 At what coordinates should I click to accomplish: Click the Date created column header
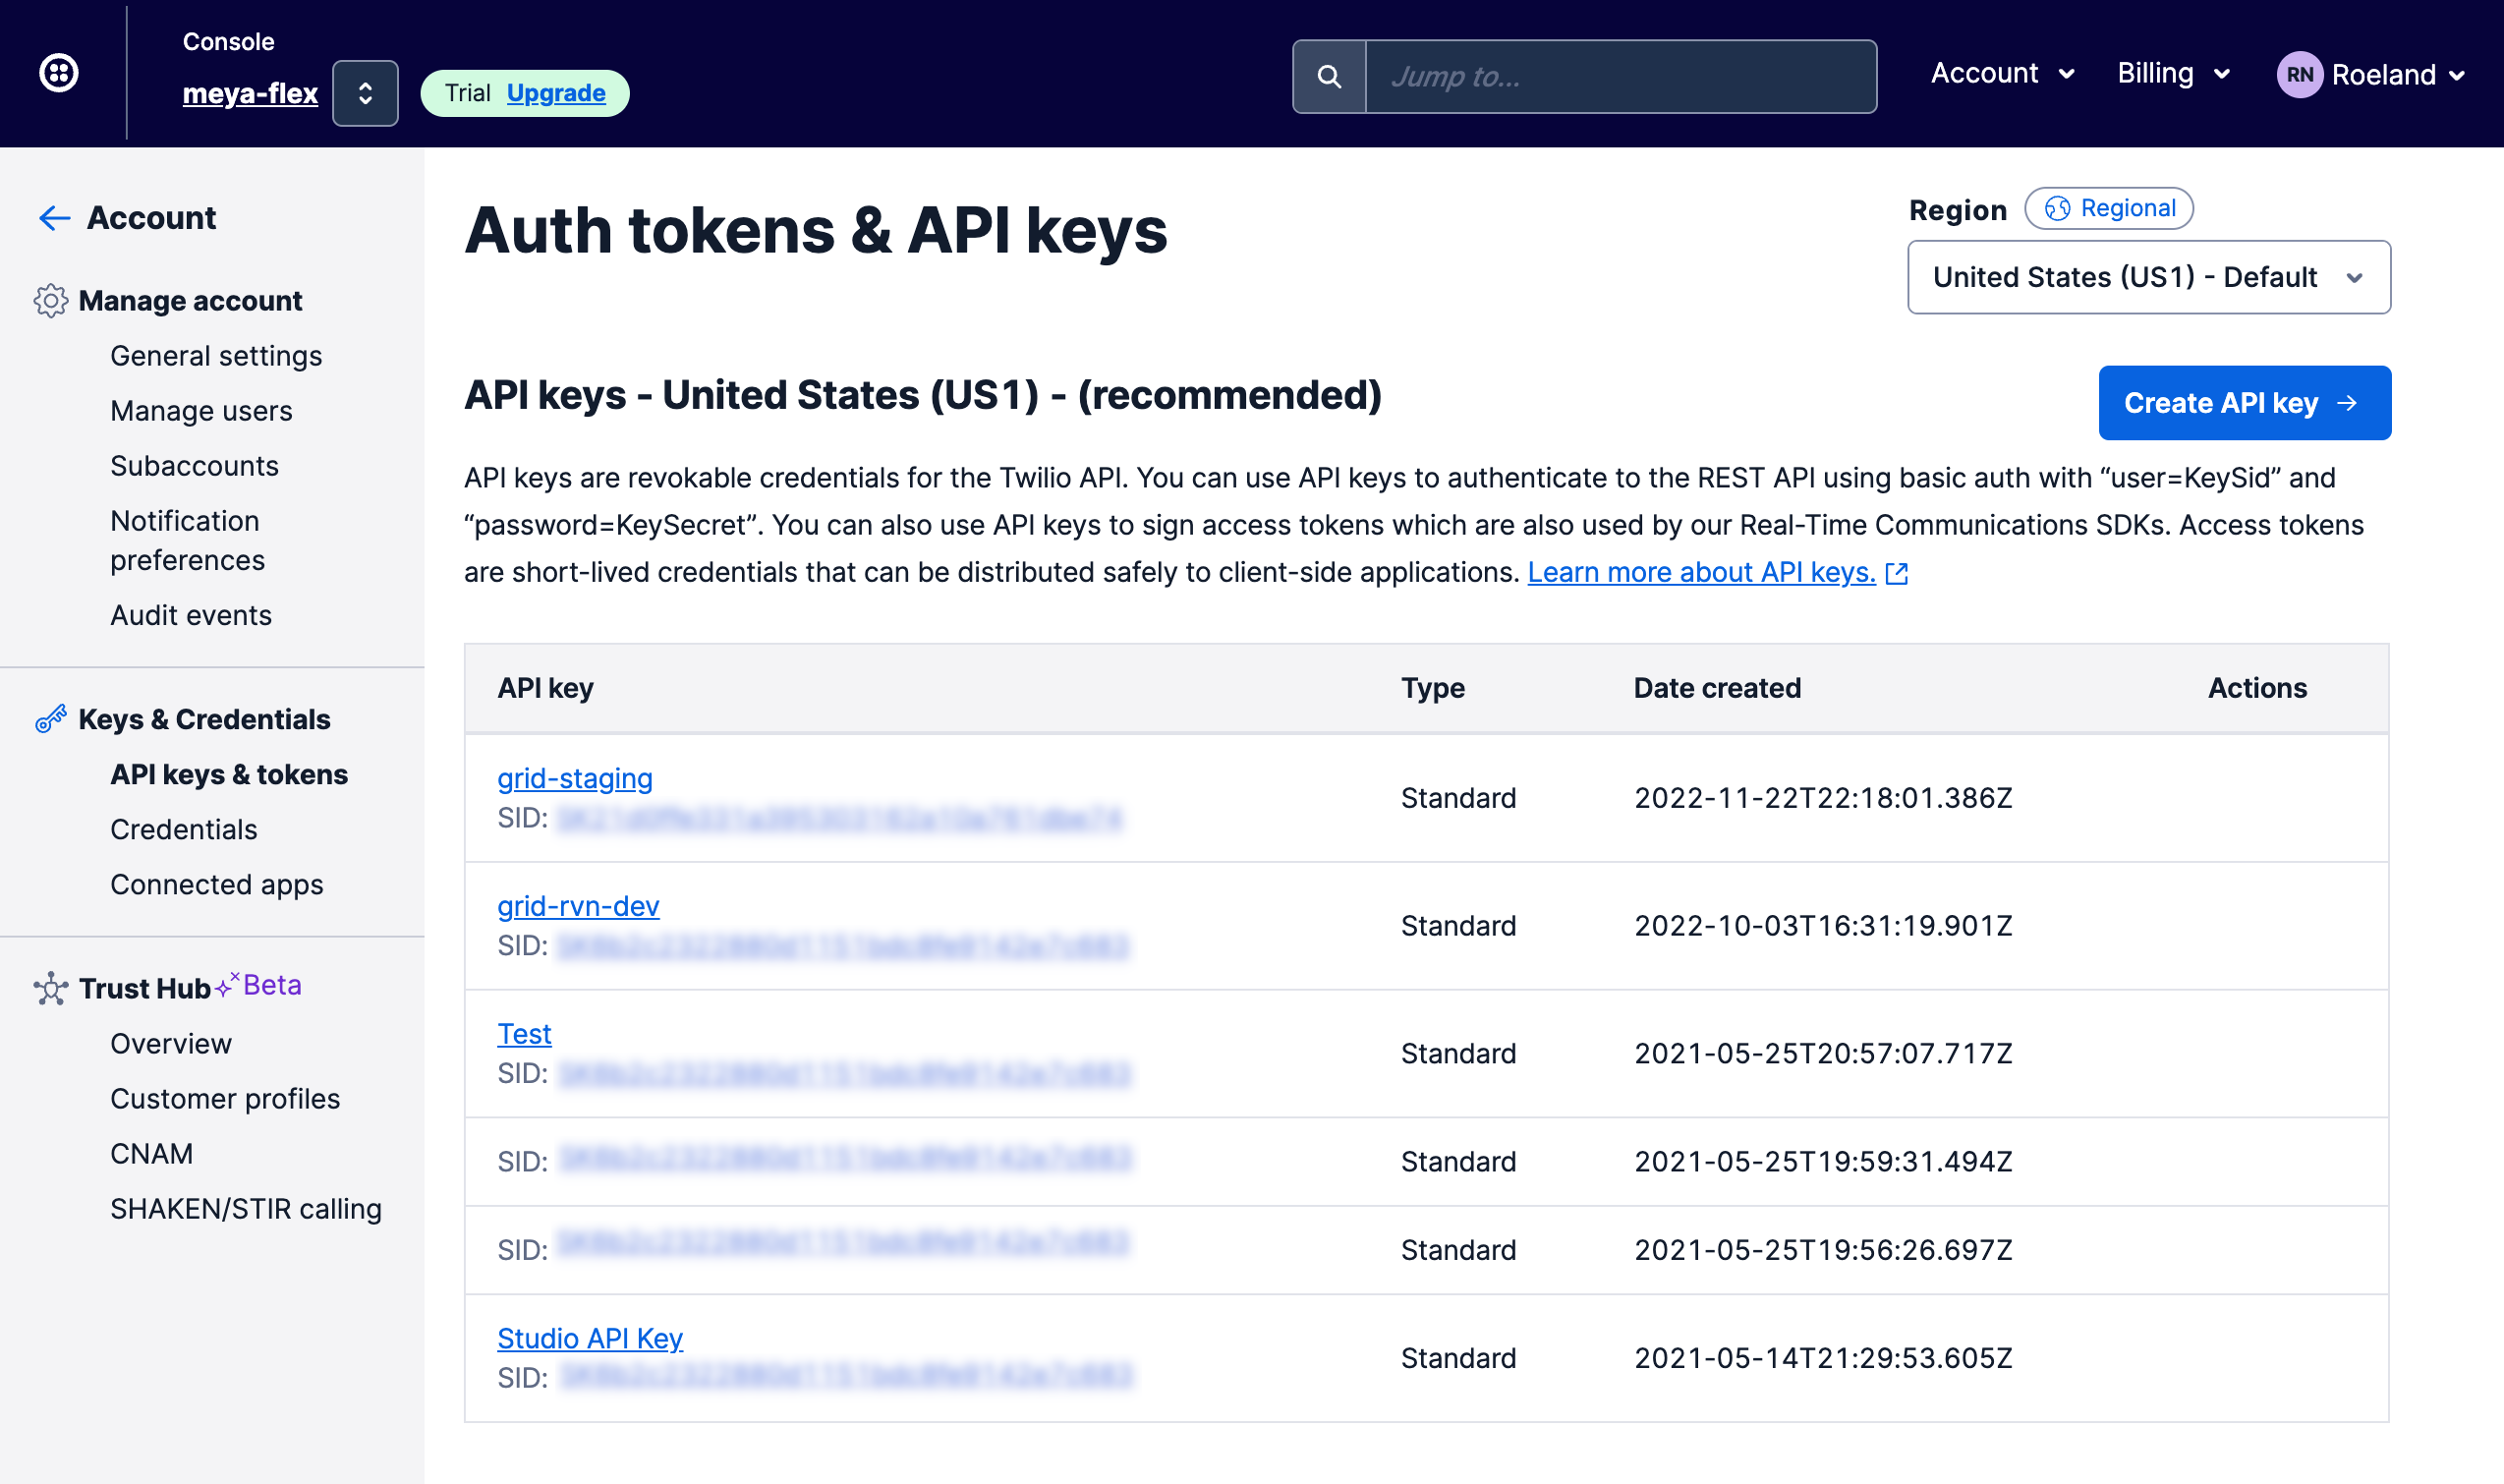tap(1717, 688)
